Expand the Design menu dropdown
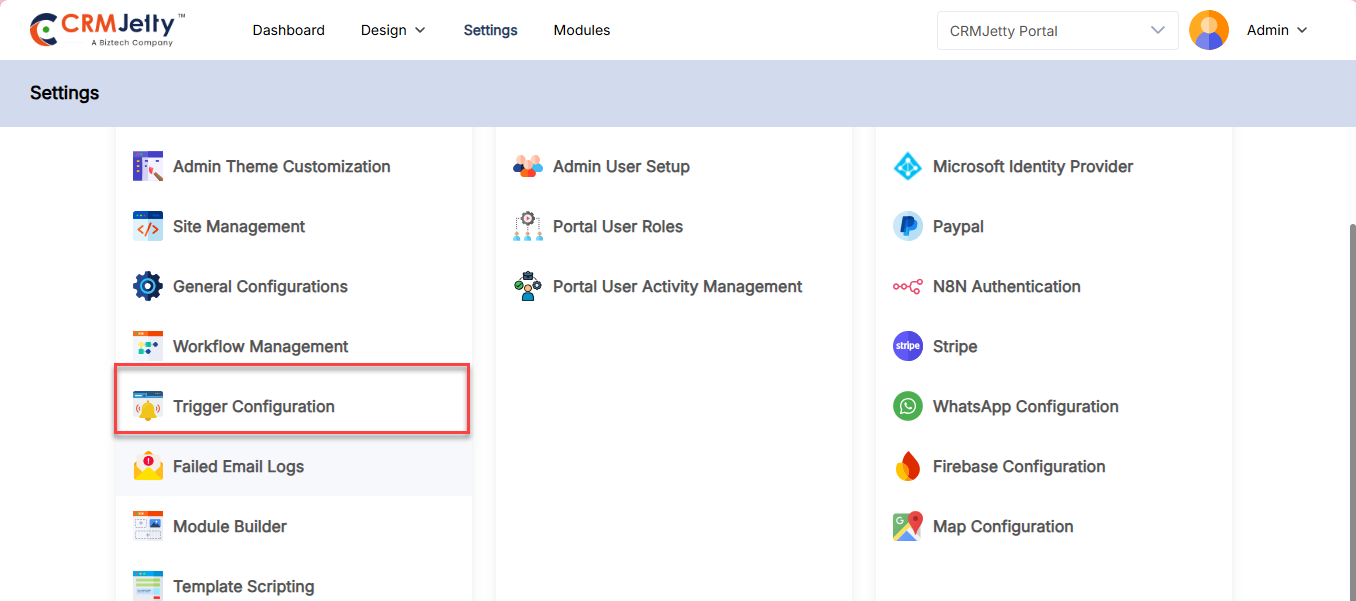The height and width of the screenshot is (601, 1356). (393, 30)
